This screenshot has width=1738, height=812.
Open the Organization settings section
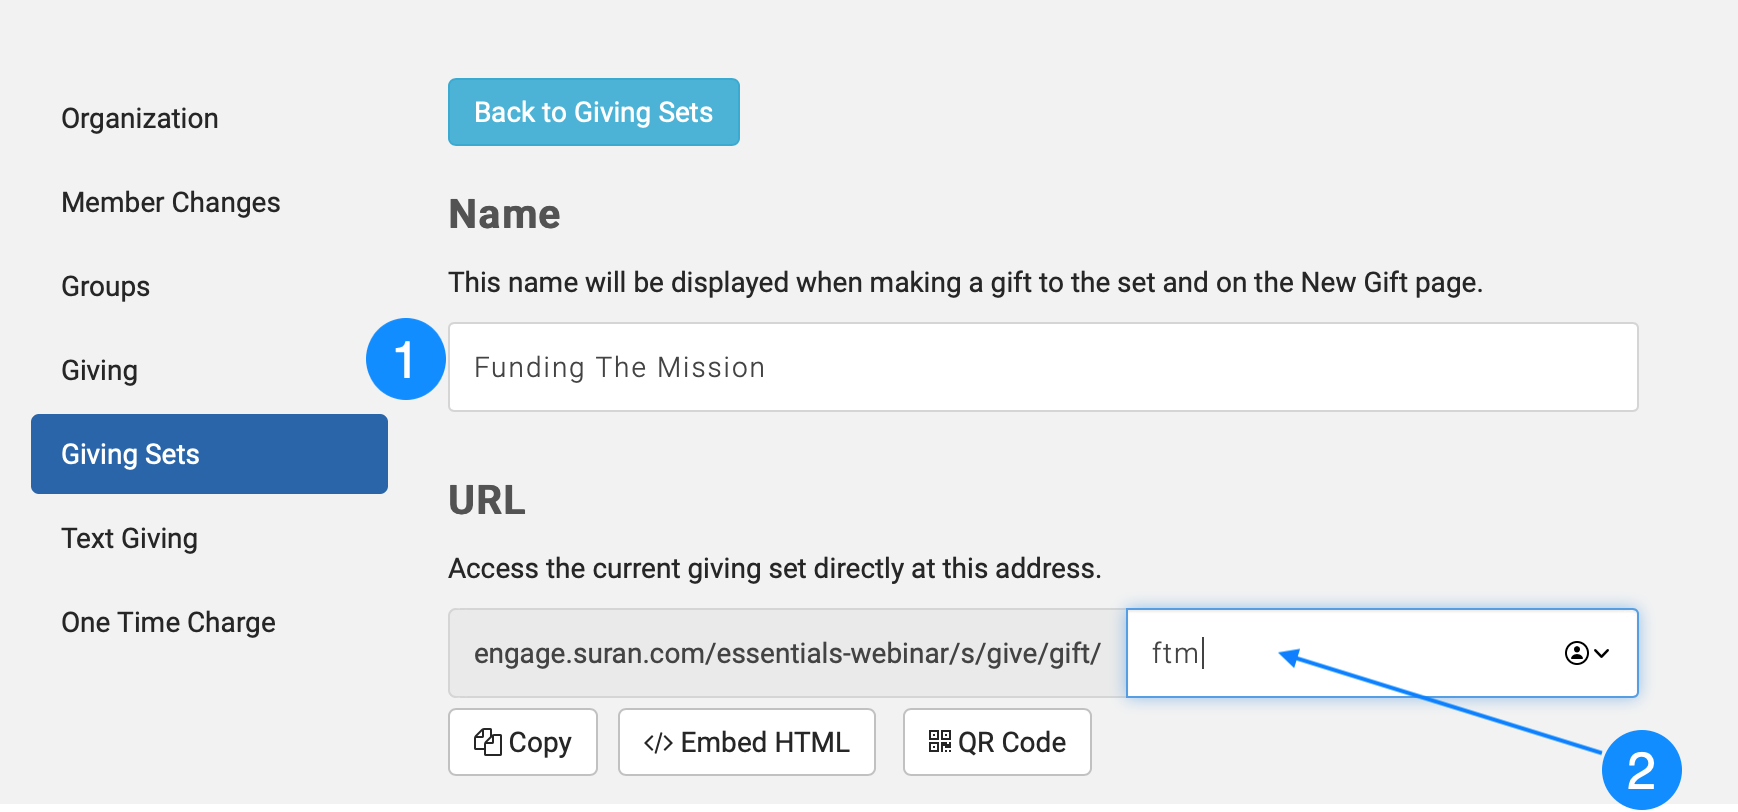tap(140, 118)
